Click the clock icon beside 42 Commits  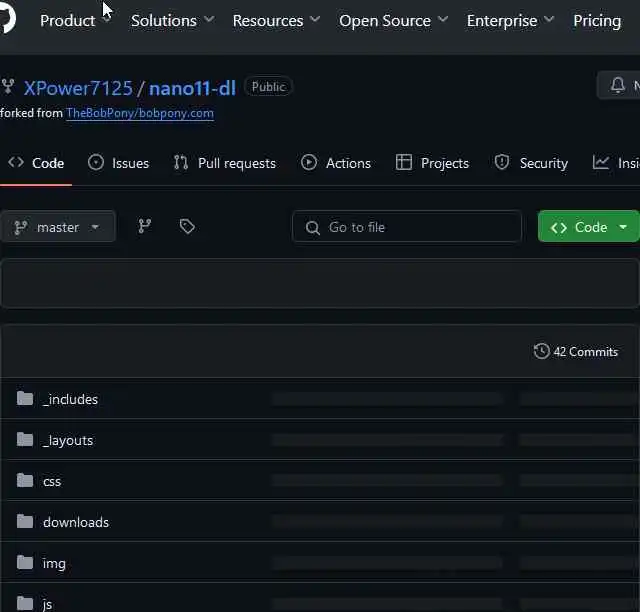542,351
